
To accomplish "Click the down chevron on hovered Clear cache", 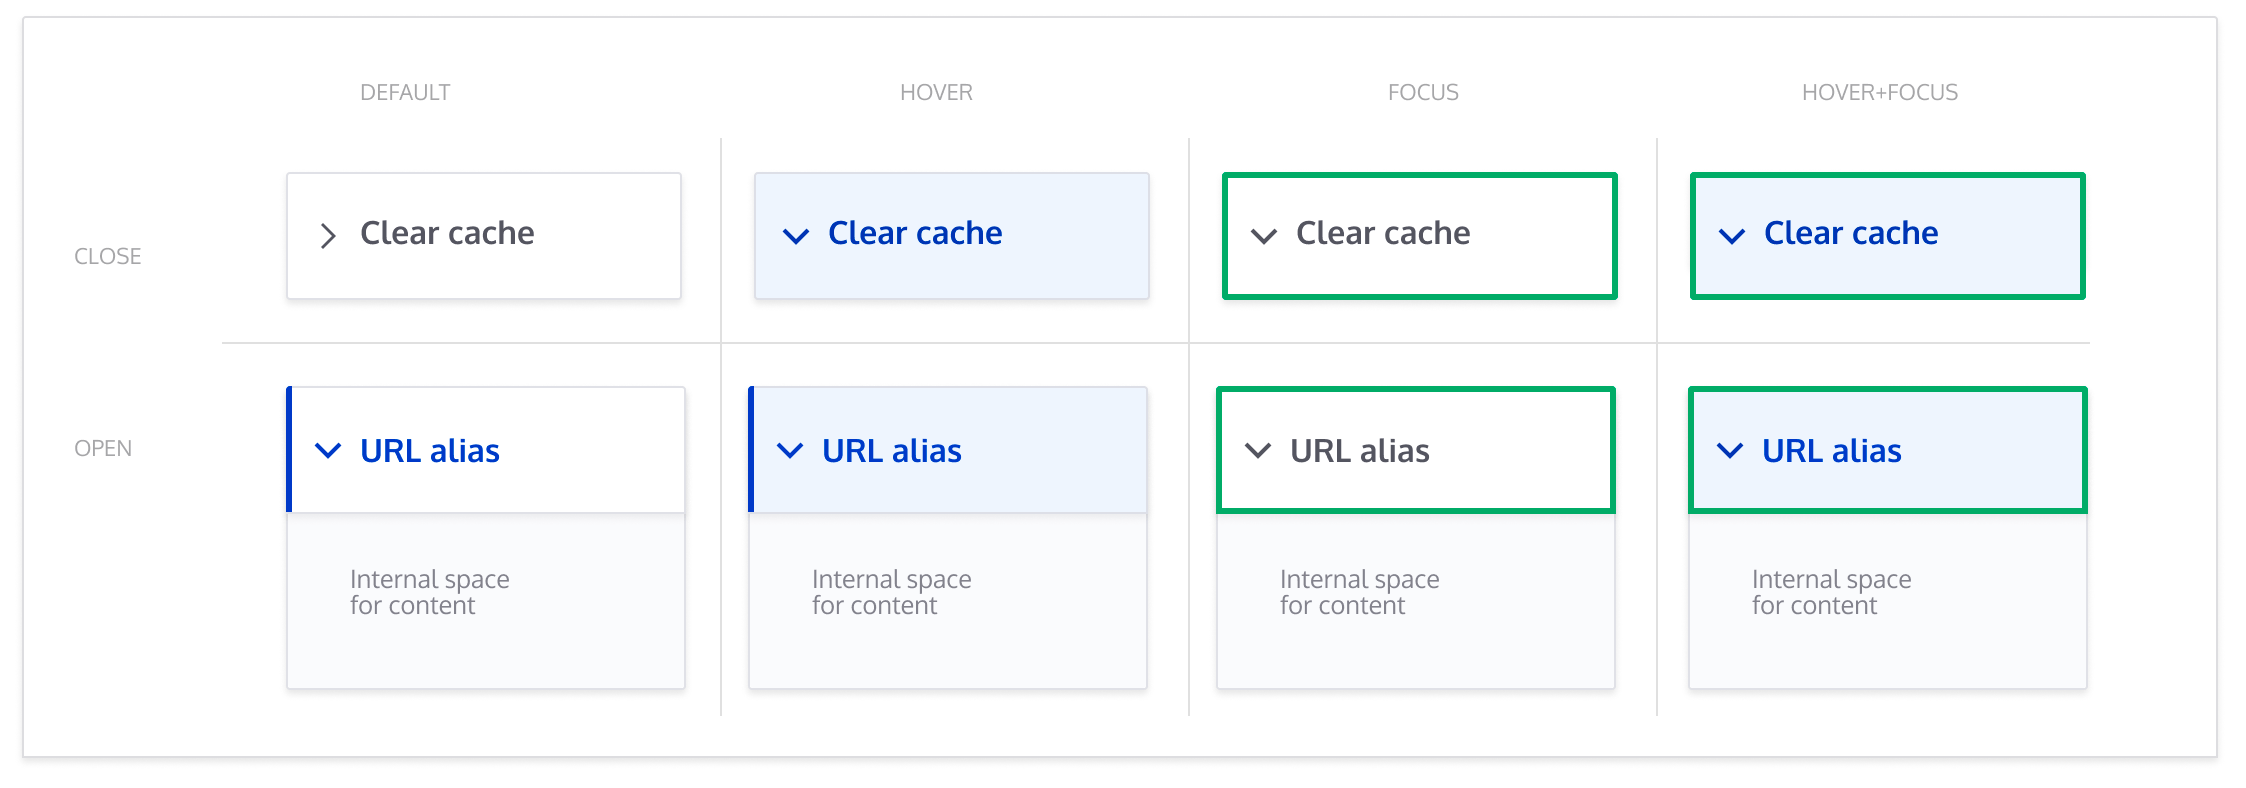I will [x=794, y=236].
